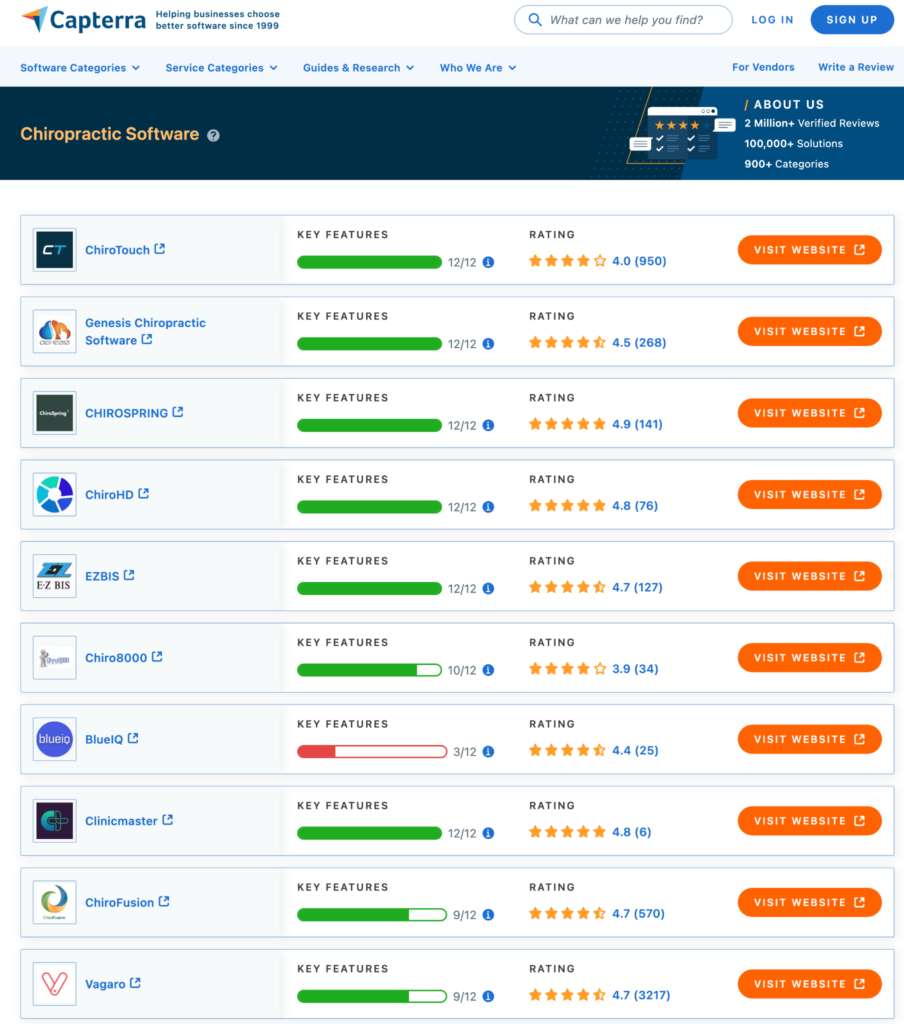Image resolution: width=904 pixels, height=1024 pixels.
Task: Open the ChiroTouch external link icon
Action: (159, 249)
